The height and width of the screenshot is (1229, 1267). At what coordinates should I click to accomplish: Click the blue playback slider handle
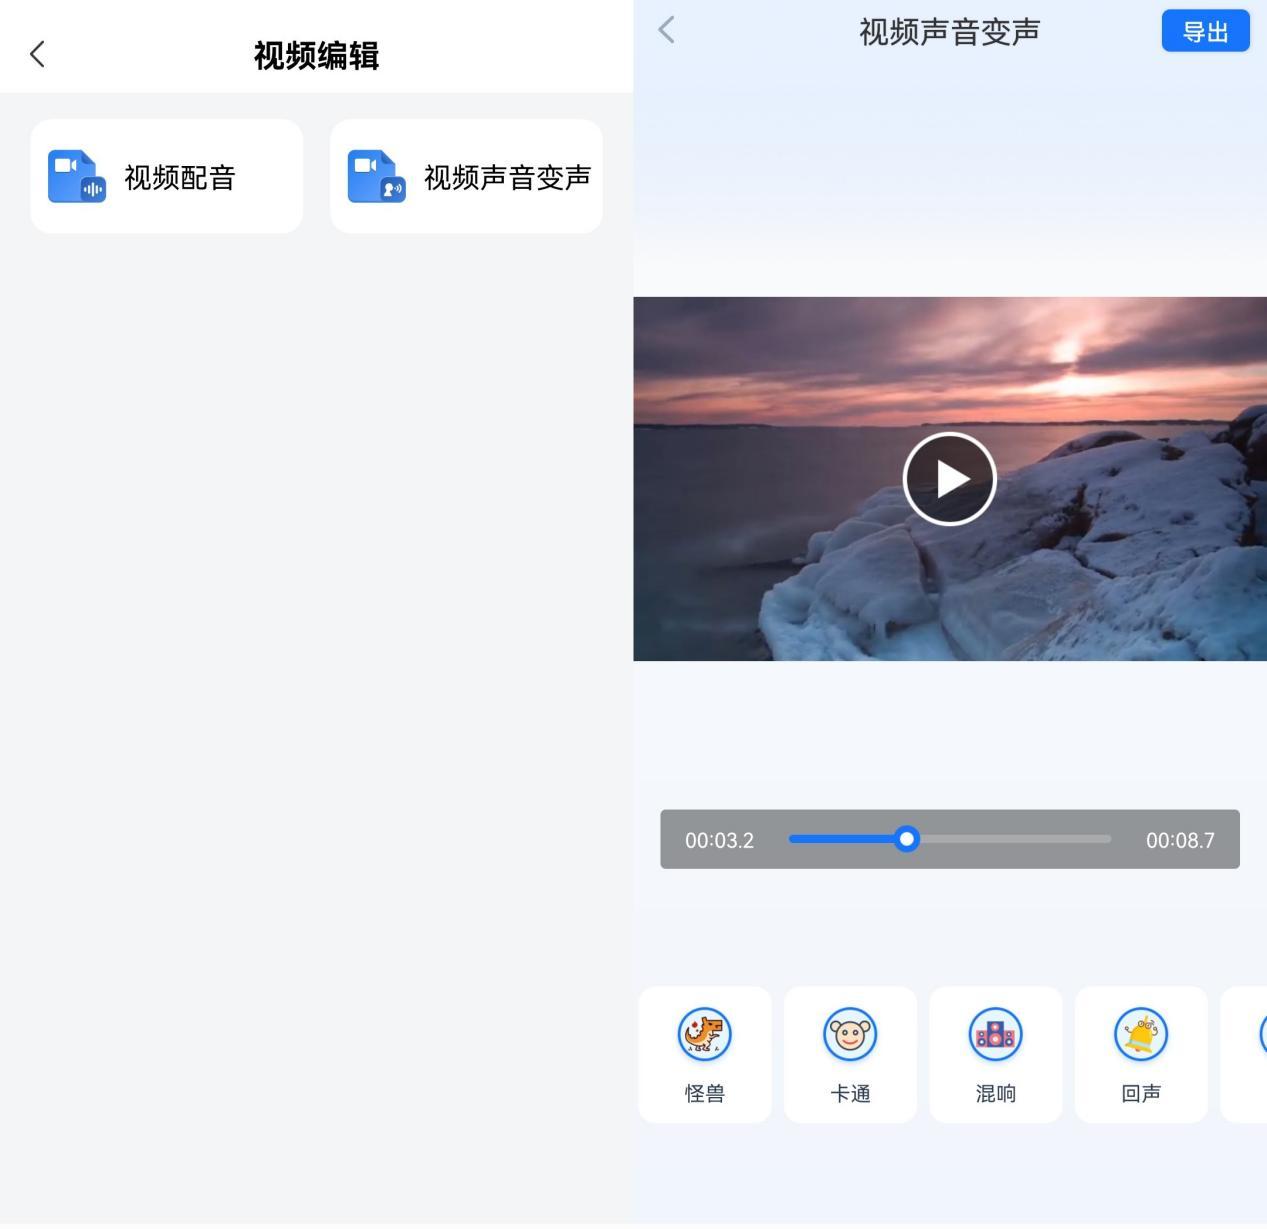click(x=907, y=839)
